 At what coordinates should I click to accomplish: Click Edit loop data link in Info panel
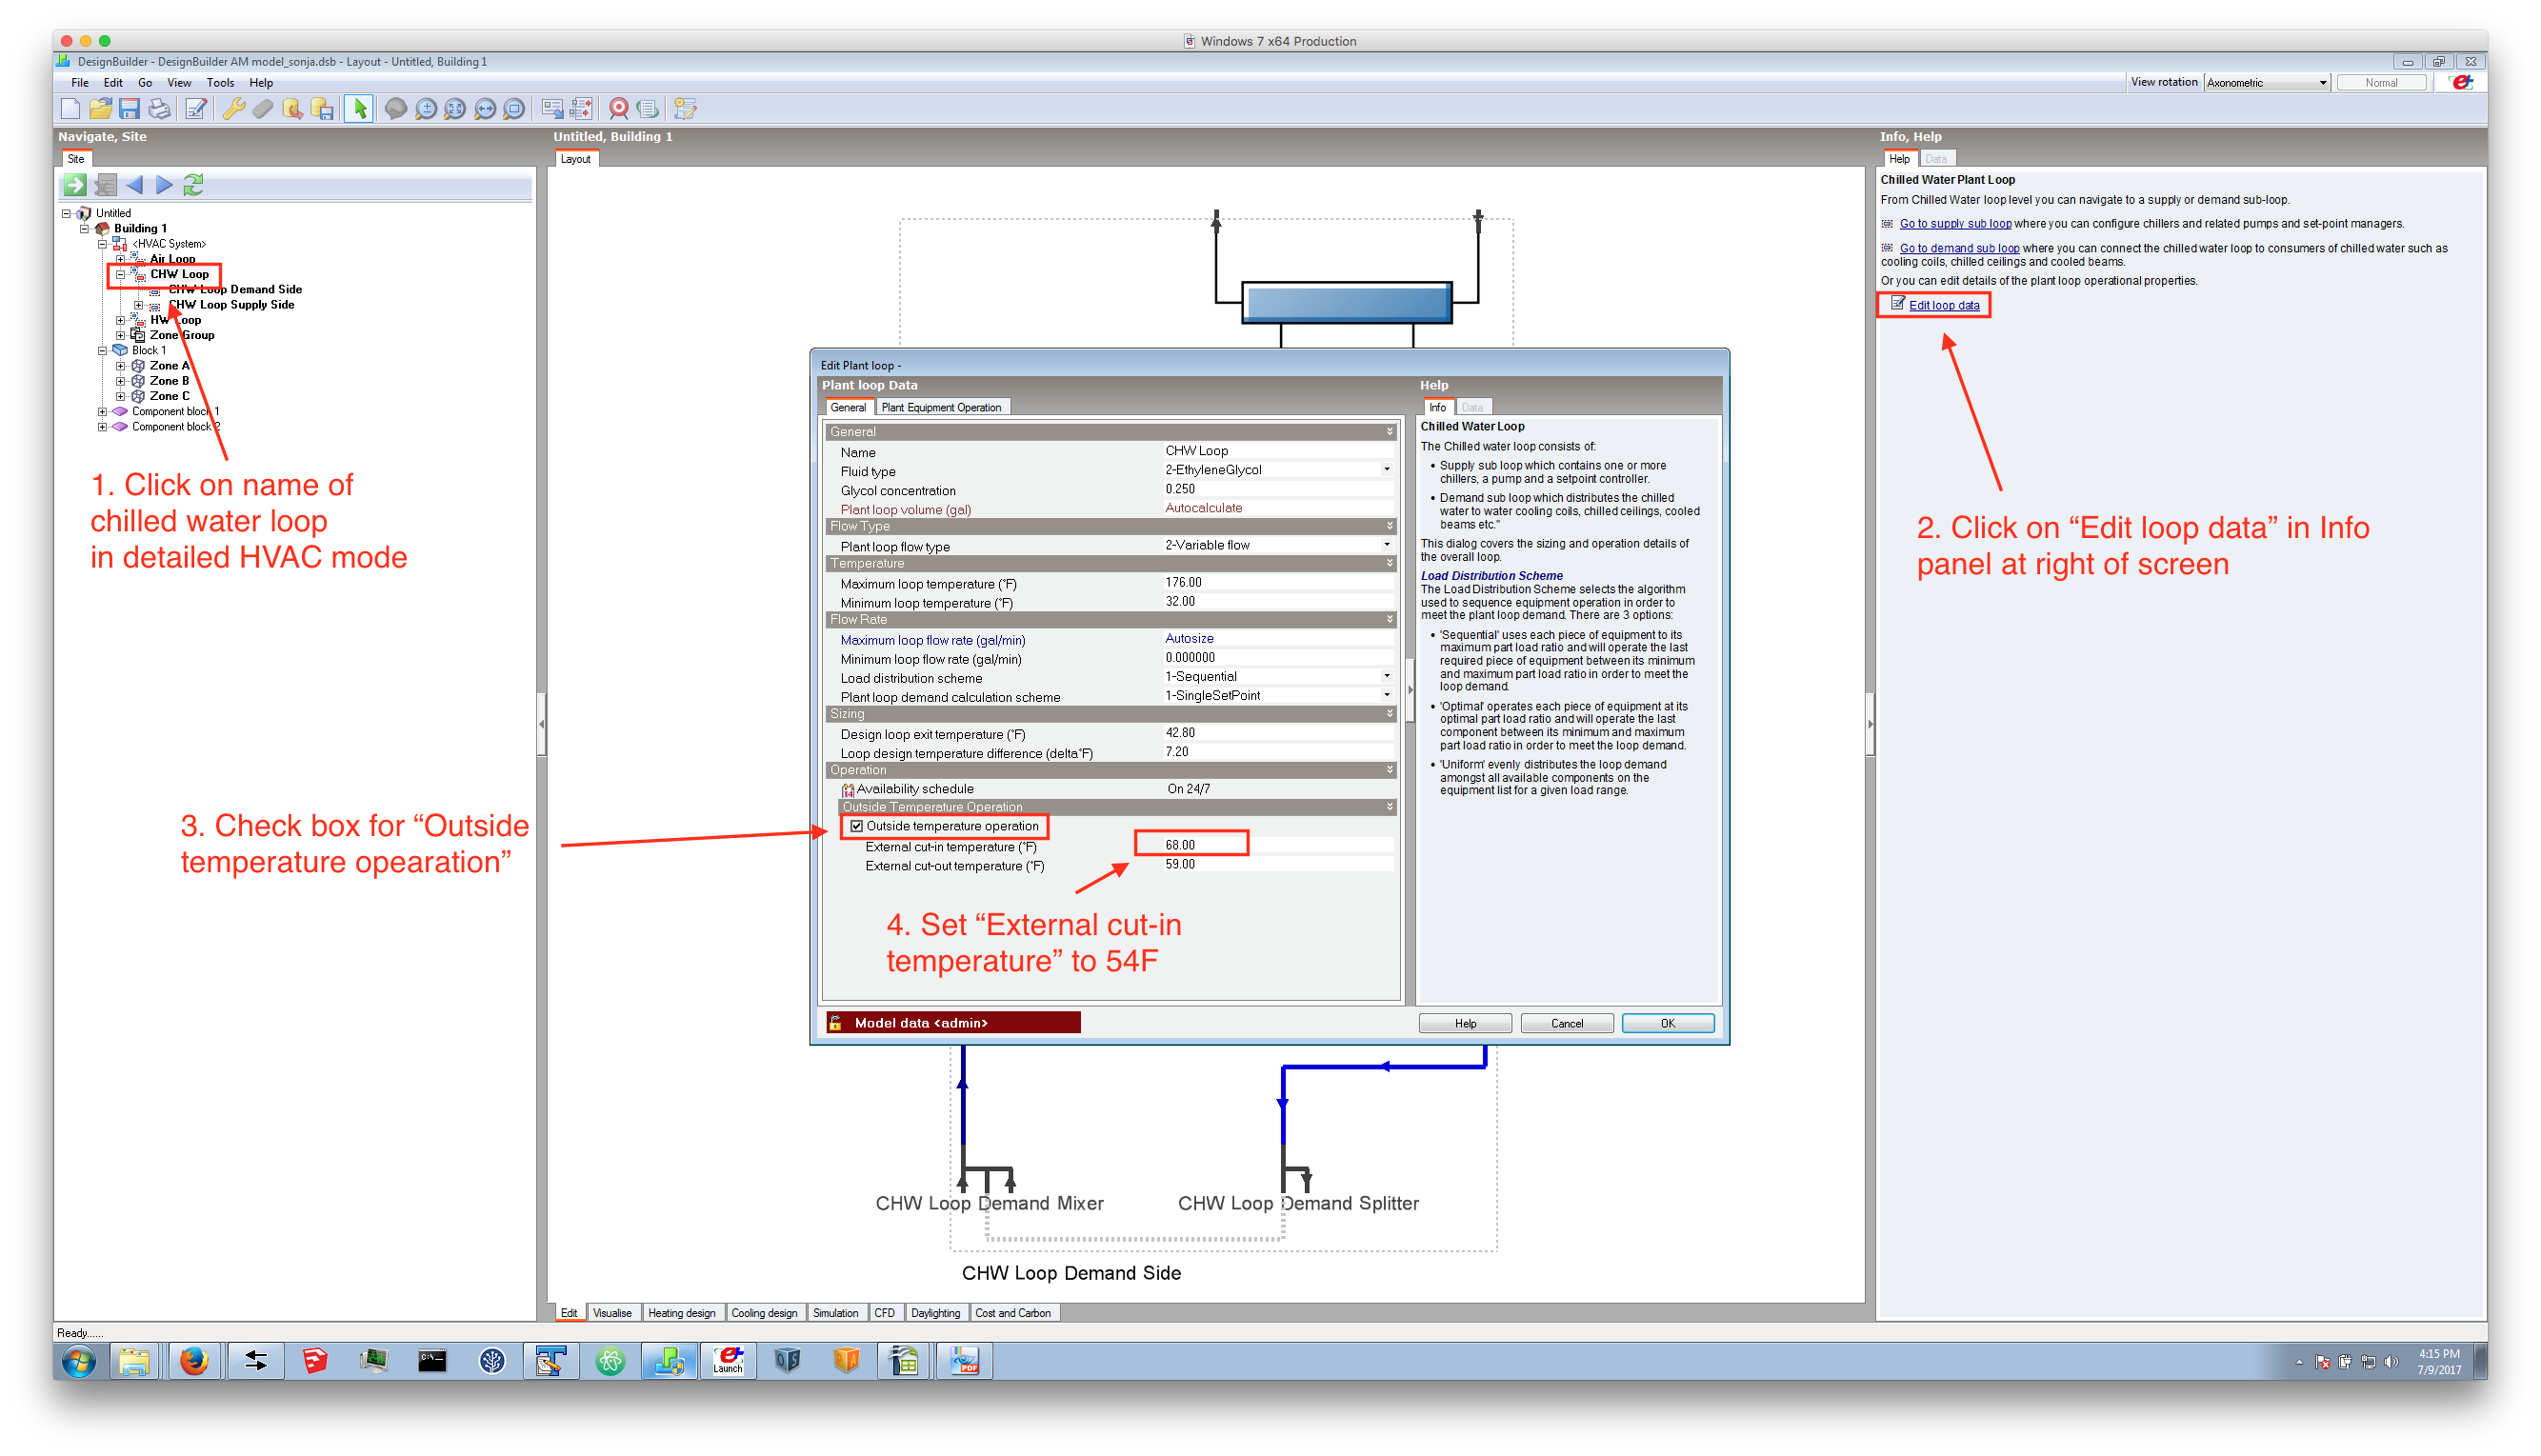tap(1942, 304)
